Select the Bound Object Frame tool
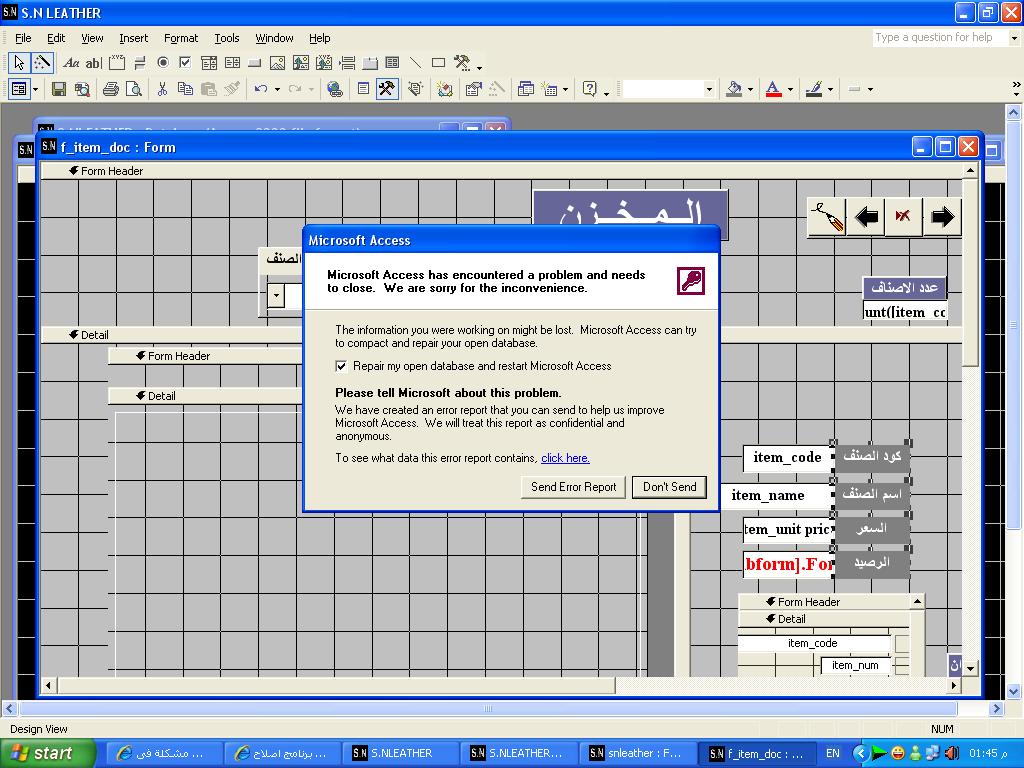1024x768 pixels. [324, 63]
